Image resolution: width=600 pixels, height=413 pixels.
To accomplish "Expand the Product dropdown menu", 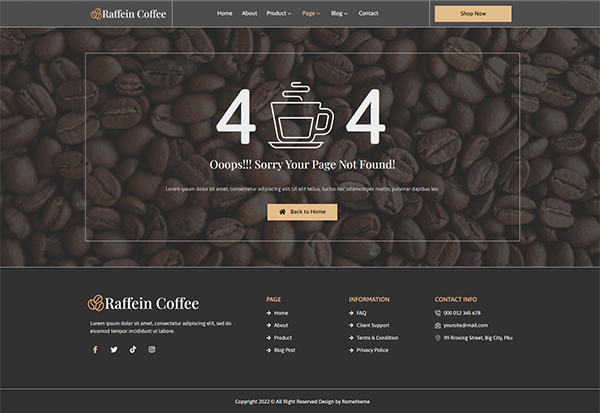I will pyautogui.click(x=279, y=14).
